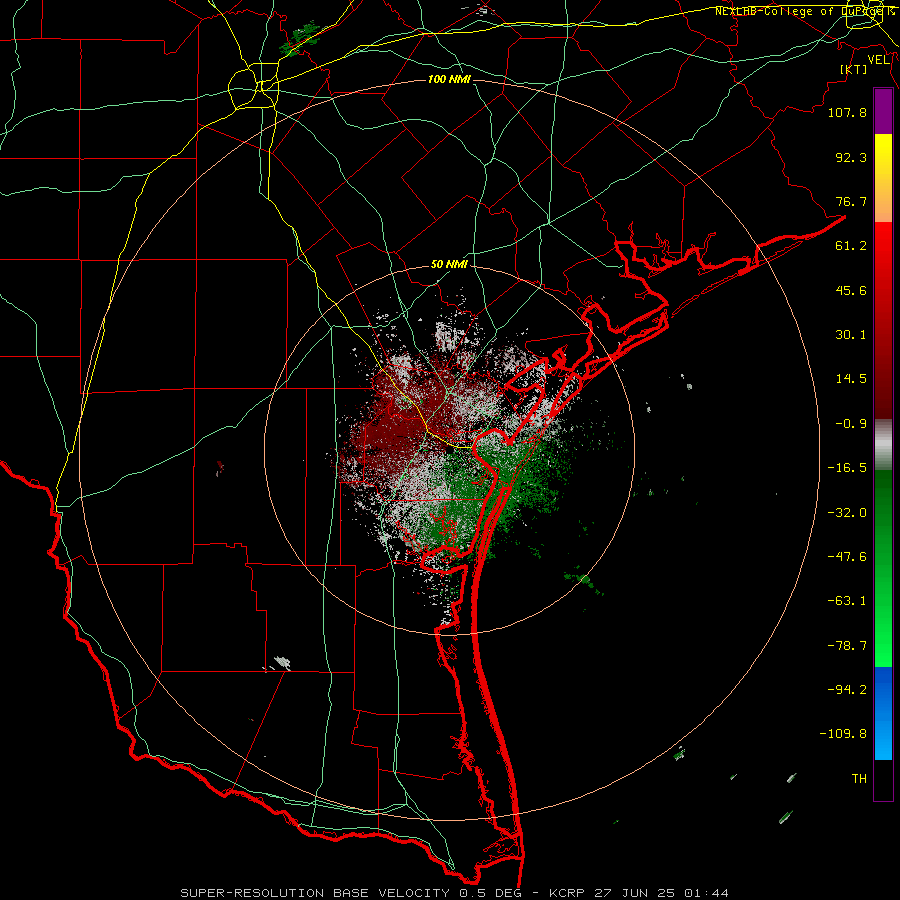Viewport: 900px width, 900px height.
Task: Click the -16.5 legend value
Action: [847, 468]
